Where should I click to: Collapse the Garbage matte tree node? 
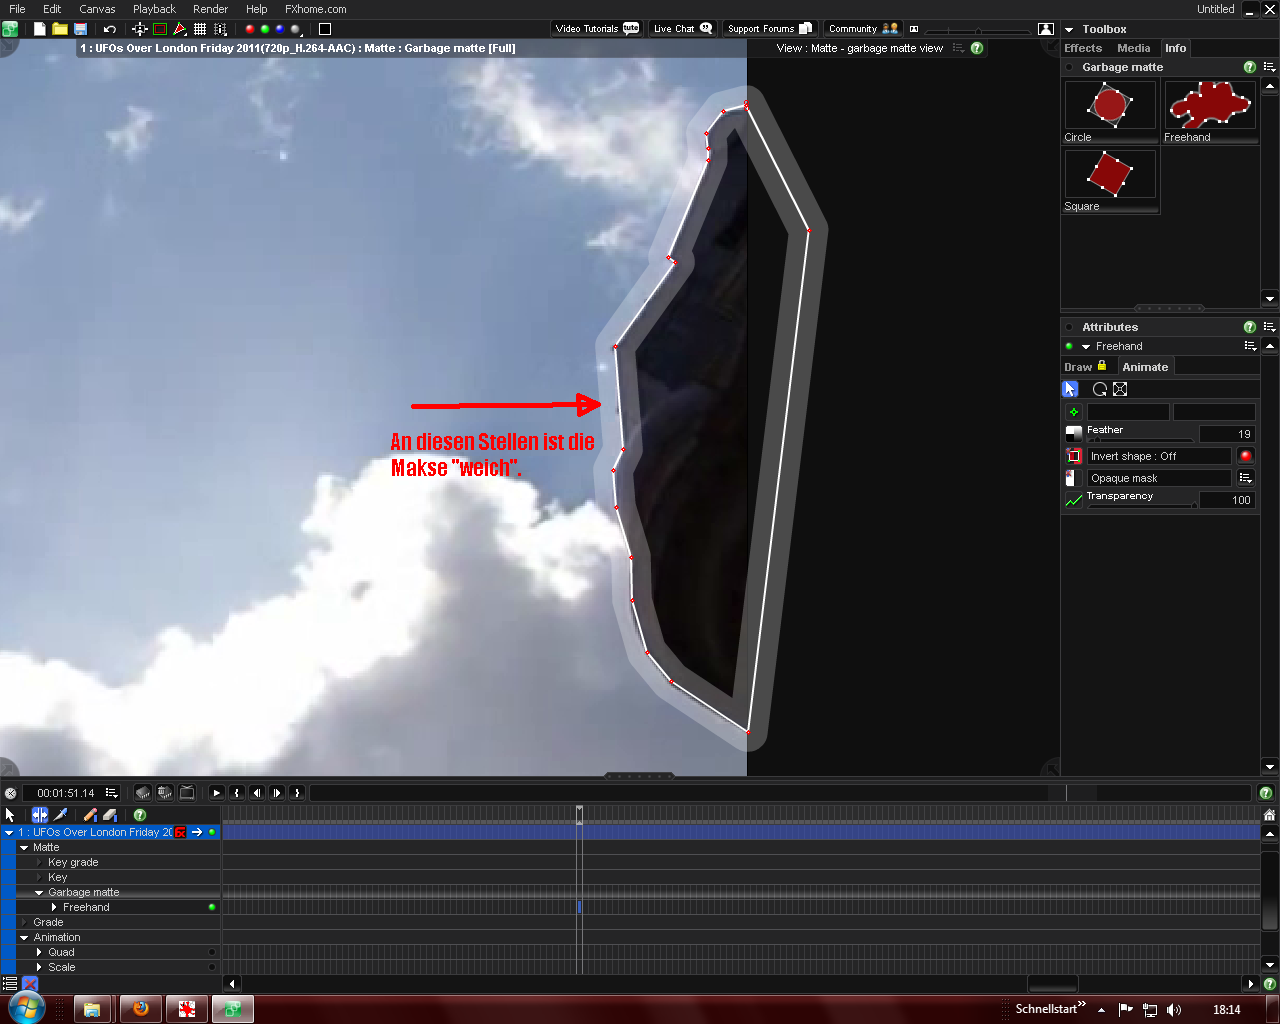pos(39,892)
